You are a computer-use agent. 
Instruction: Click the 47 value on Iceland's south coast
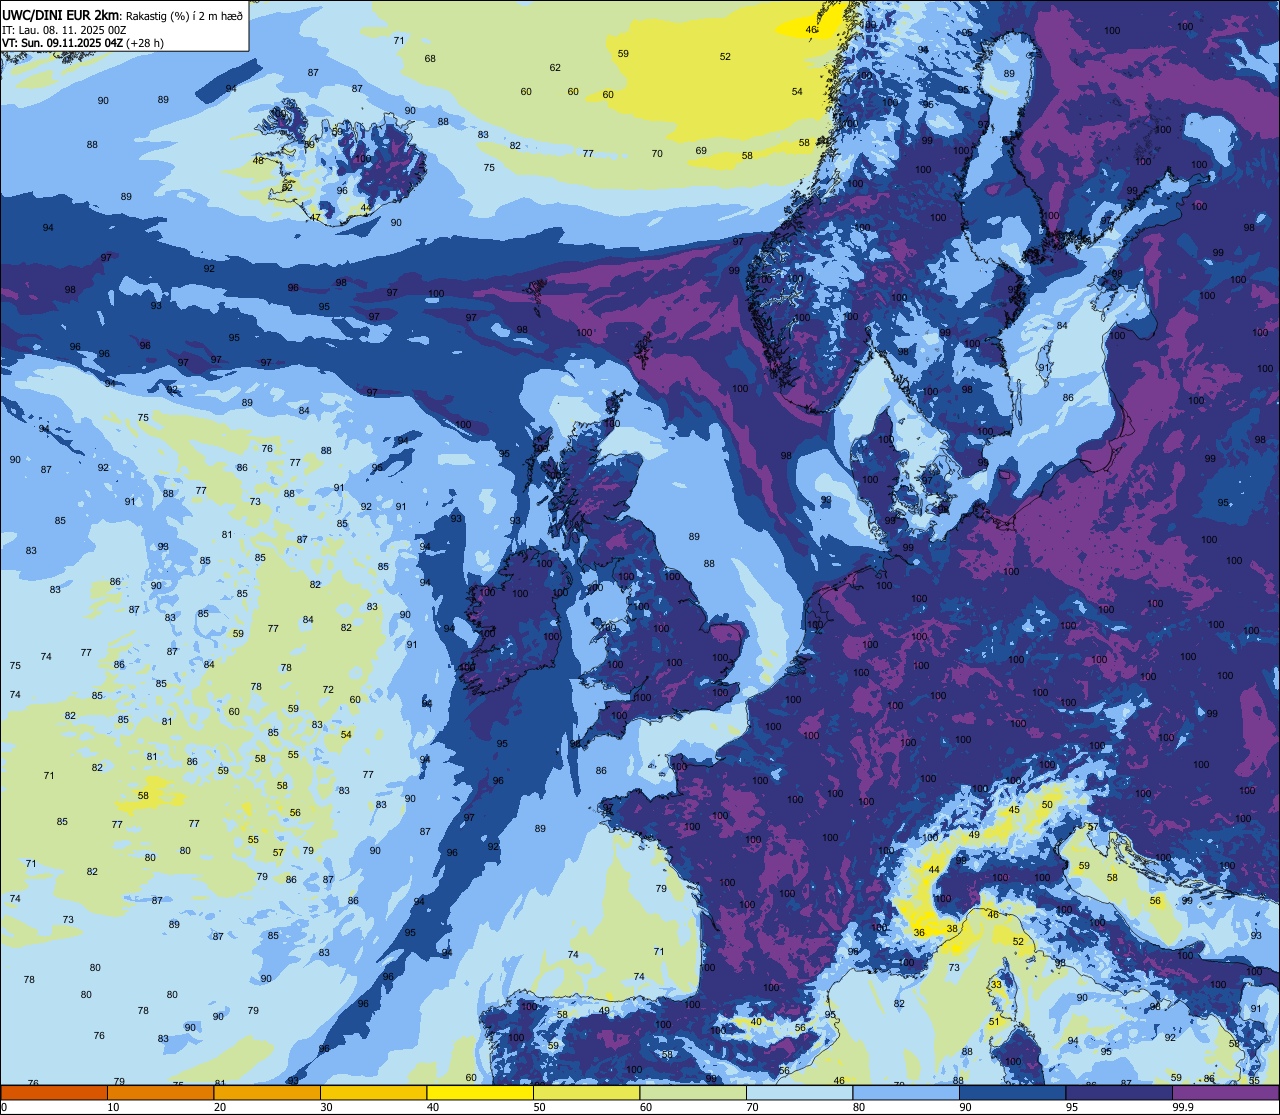(315, 218)
